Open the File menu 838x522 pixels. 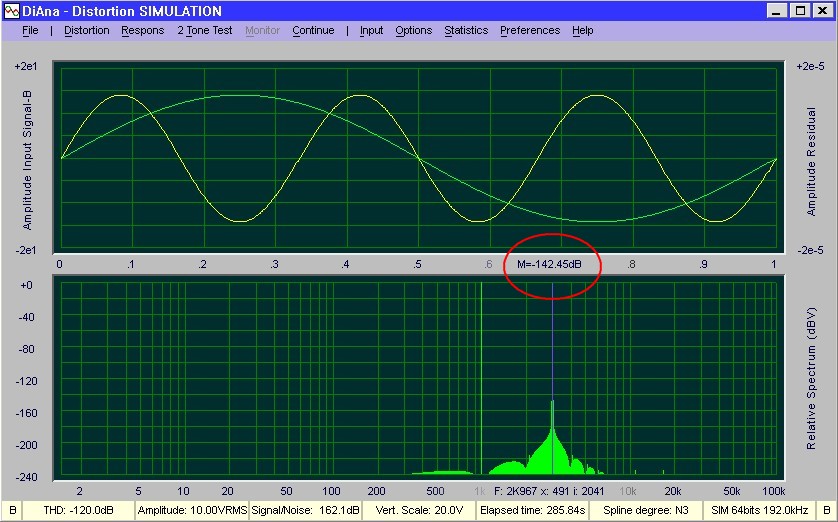coord(30,30)
